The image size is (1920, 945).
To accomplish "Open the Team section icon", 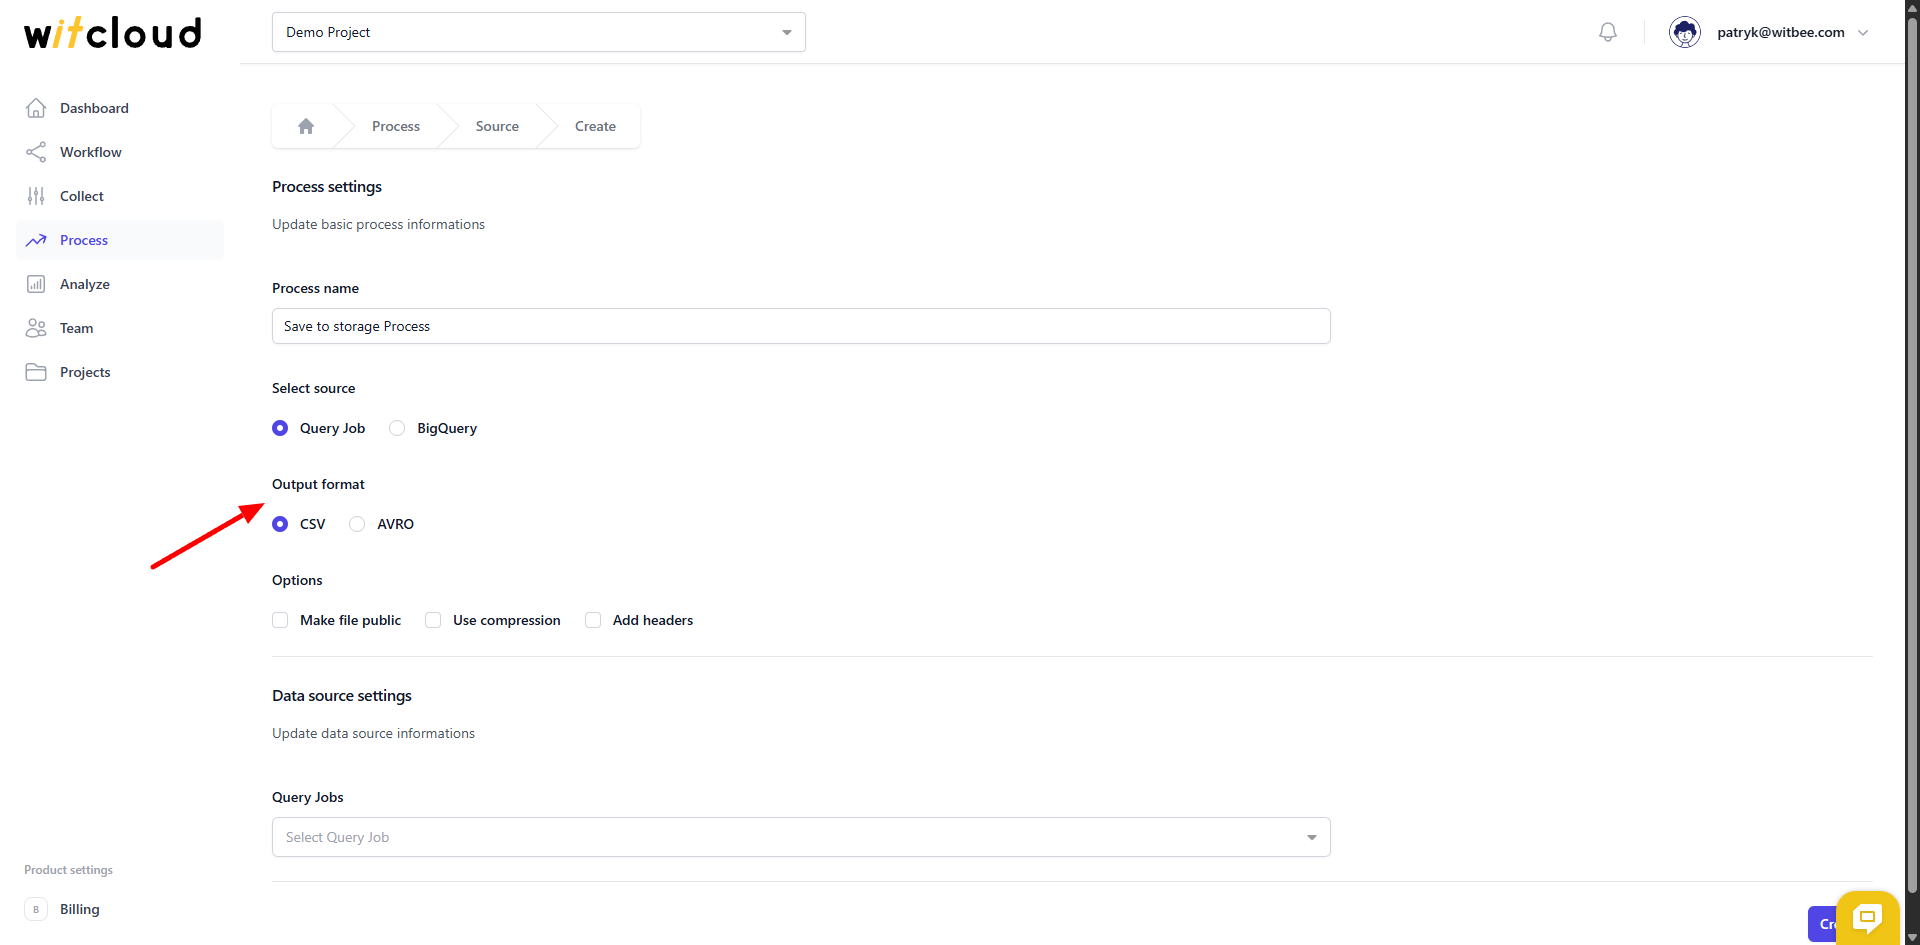I will click(36, 328).
